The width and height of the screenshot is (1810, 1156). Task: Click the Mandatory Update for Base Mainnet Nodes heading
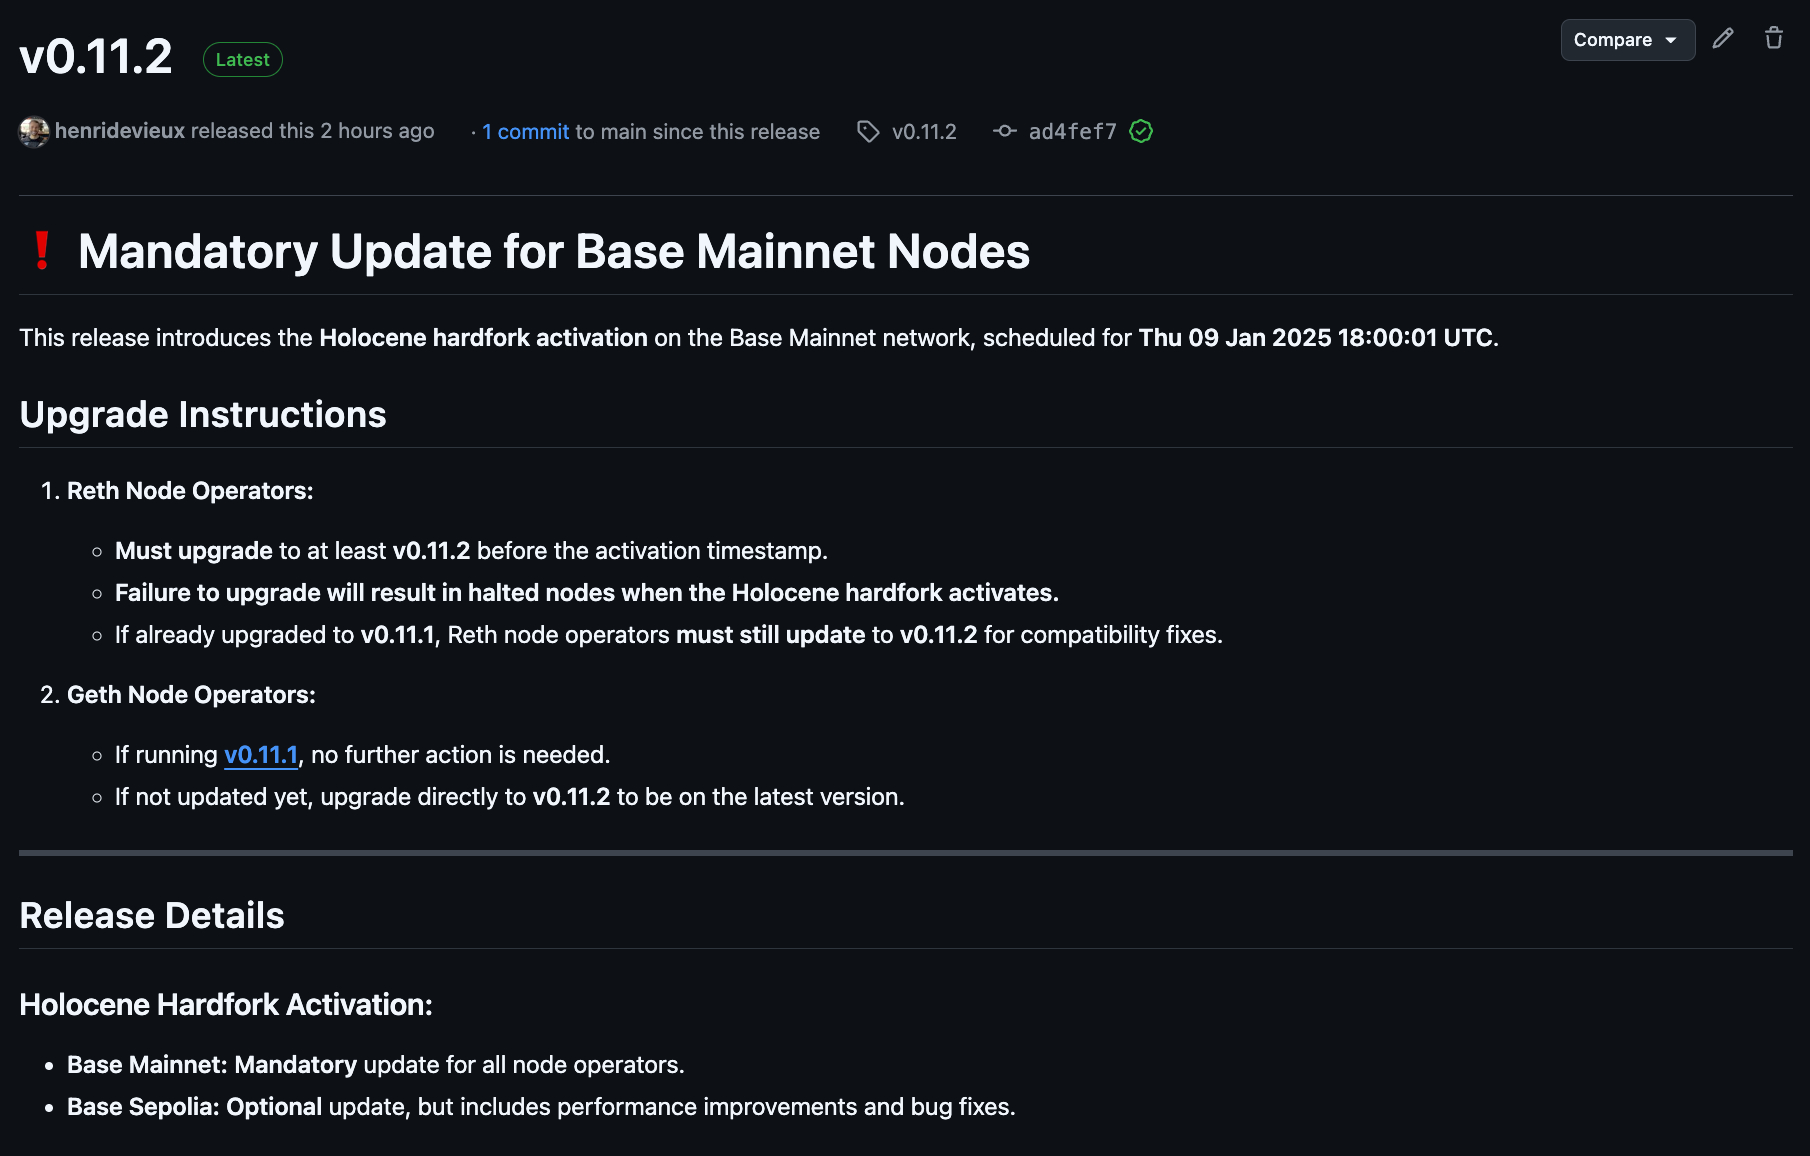coord(554,251)
